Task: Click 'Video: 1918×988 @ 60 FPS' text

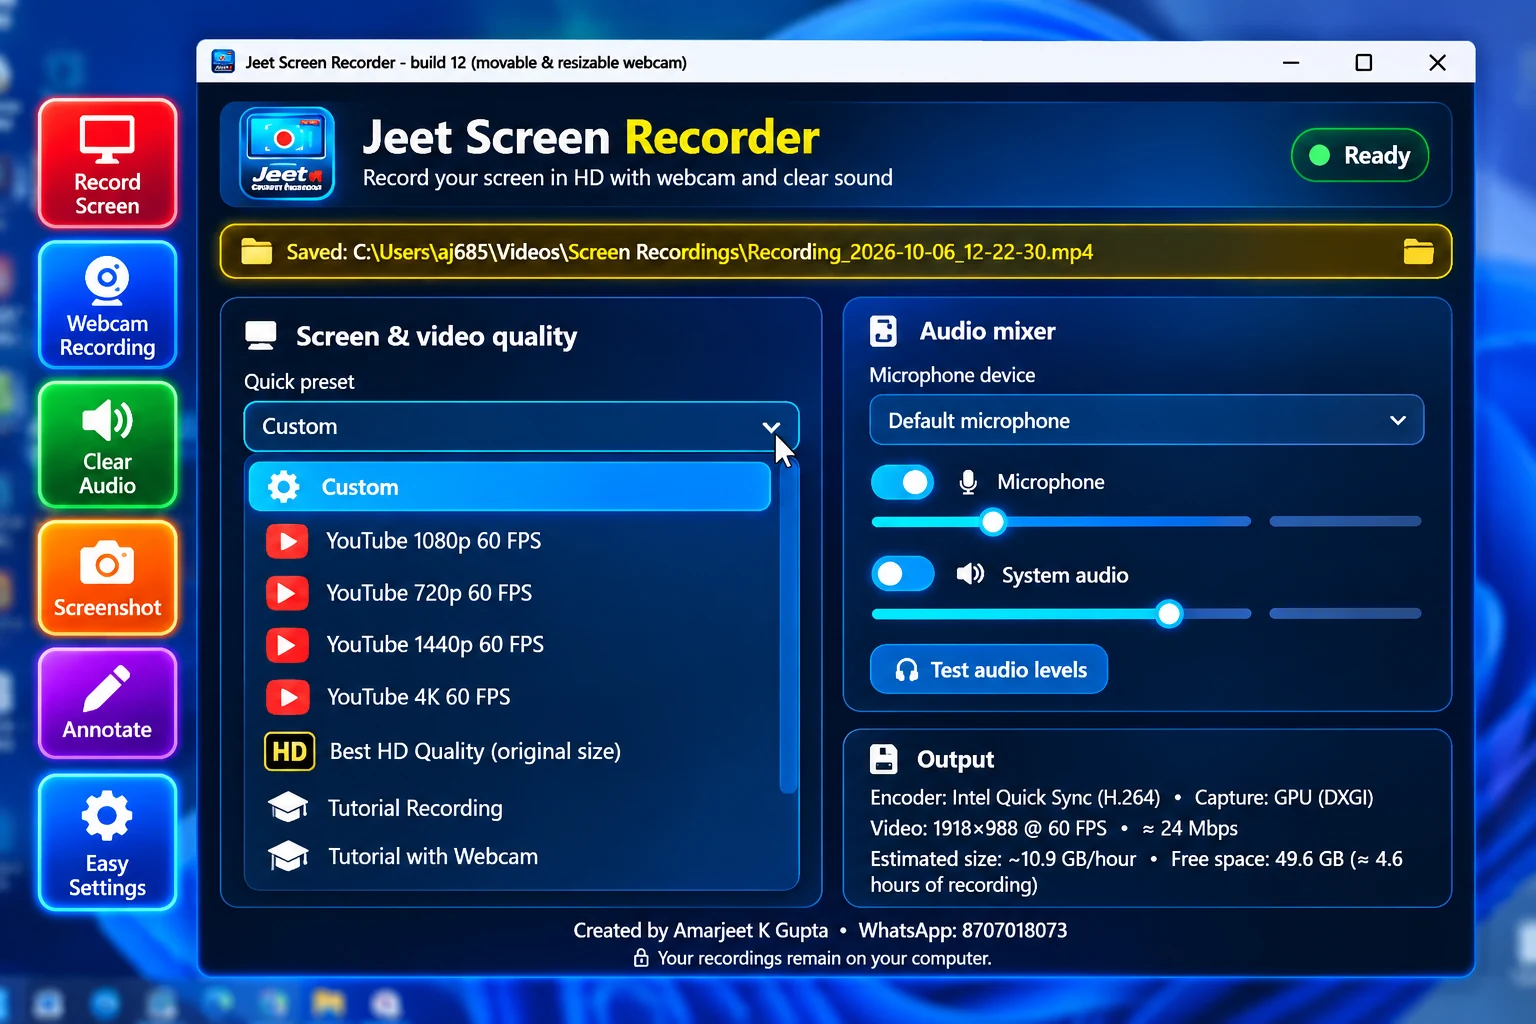Action: coord(988,828)
